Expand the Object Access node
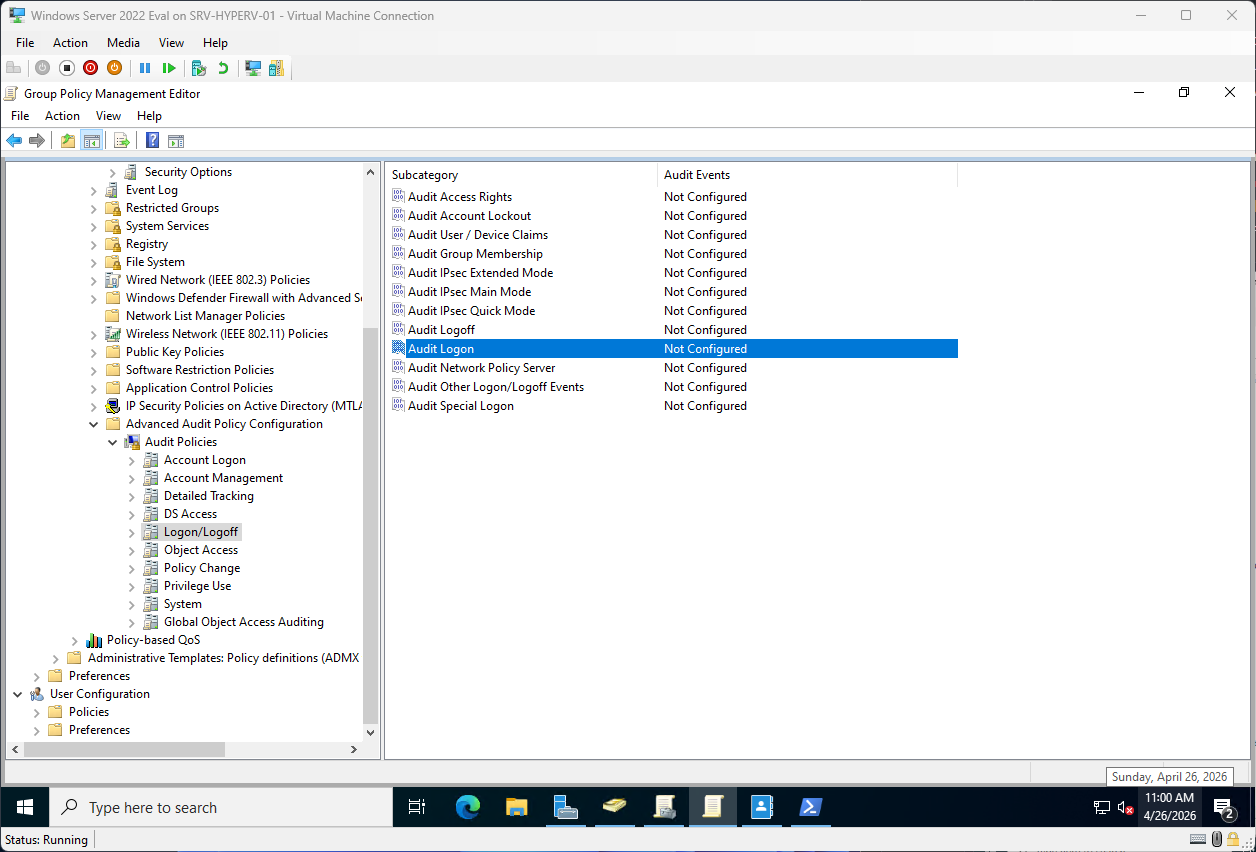1256x852 pixels. [132, 550]
